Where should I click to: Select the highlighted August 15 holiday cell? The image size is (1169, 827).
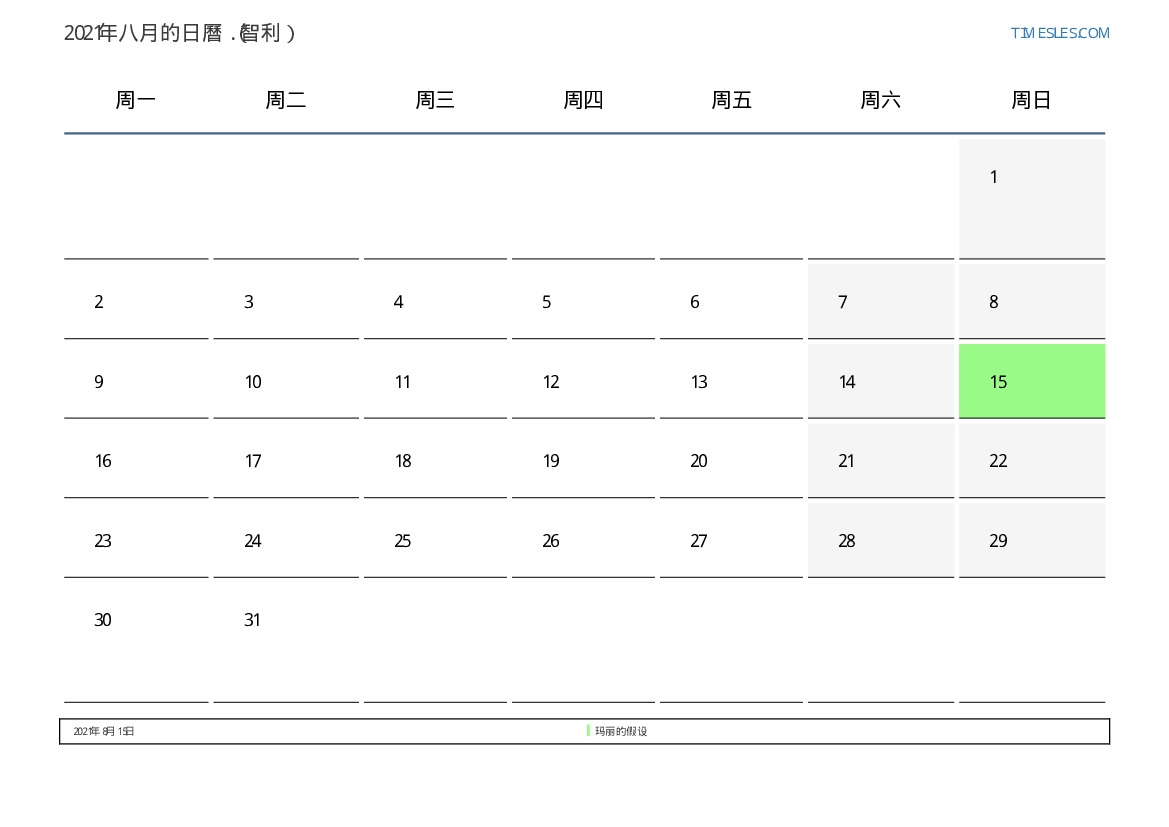click(x=1031, y=381)
